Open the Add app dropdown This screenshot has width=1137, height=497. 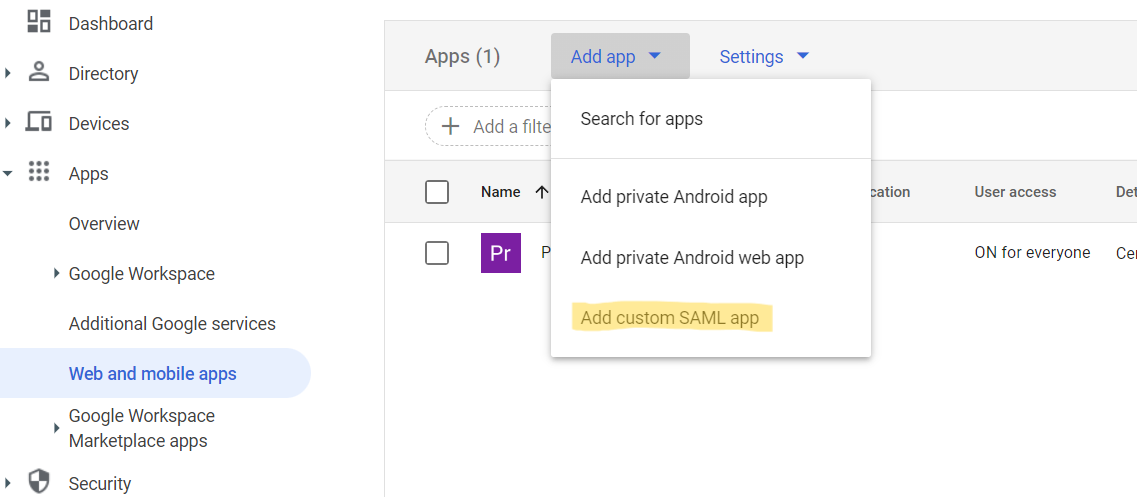(620, 56)
